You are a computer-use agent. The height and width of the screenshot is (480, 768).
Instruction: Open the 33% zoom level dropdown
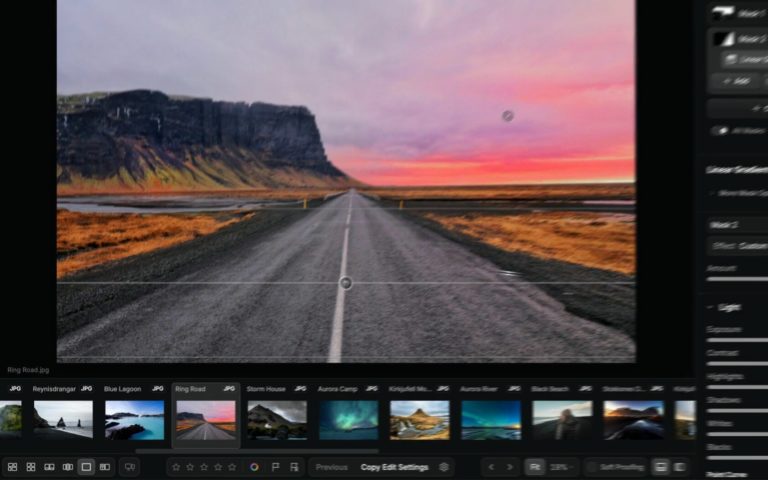(x=561, y=467)
